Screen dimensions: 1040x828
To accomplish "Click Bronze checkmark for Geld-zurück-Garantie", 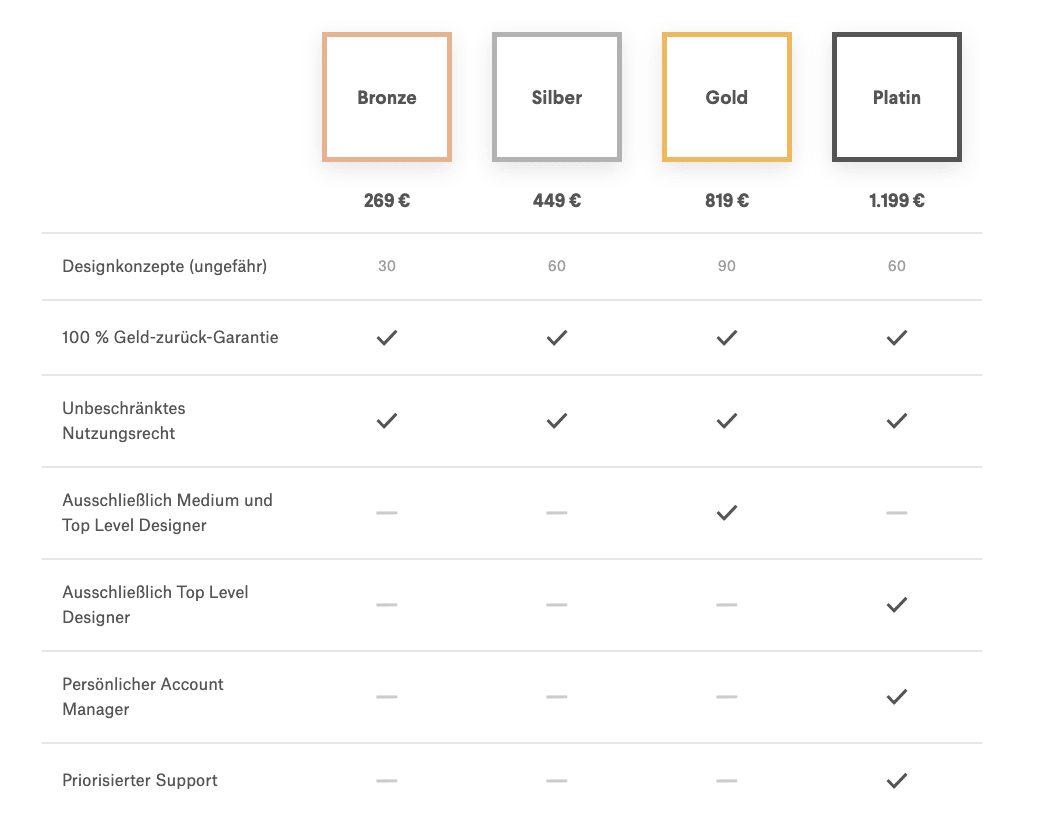I will (387, 338).
